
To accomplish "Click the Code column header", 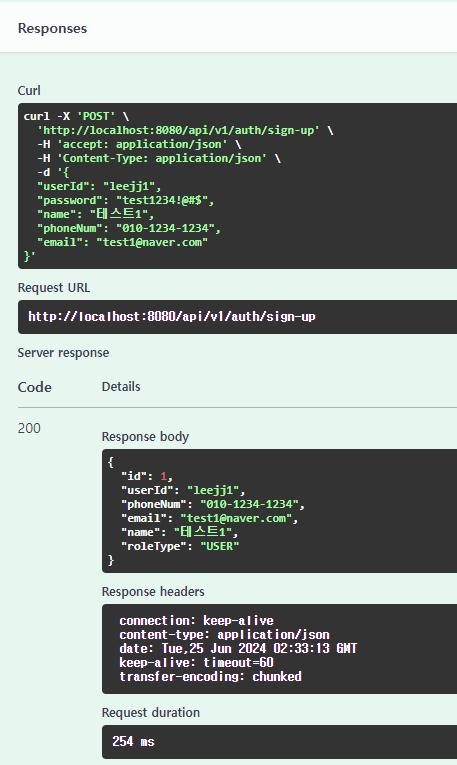I will point(35,387).
